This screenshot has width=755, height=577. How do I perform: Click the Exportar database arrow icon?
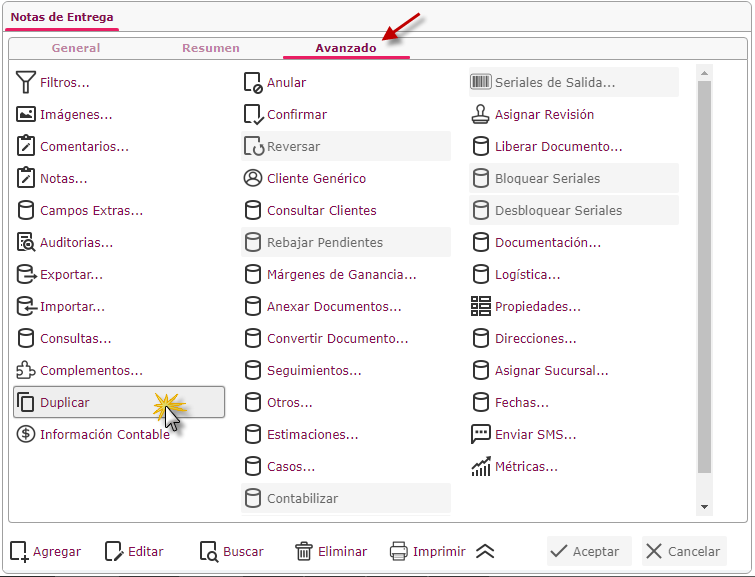26,275
